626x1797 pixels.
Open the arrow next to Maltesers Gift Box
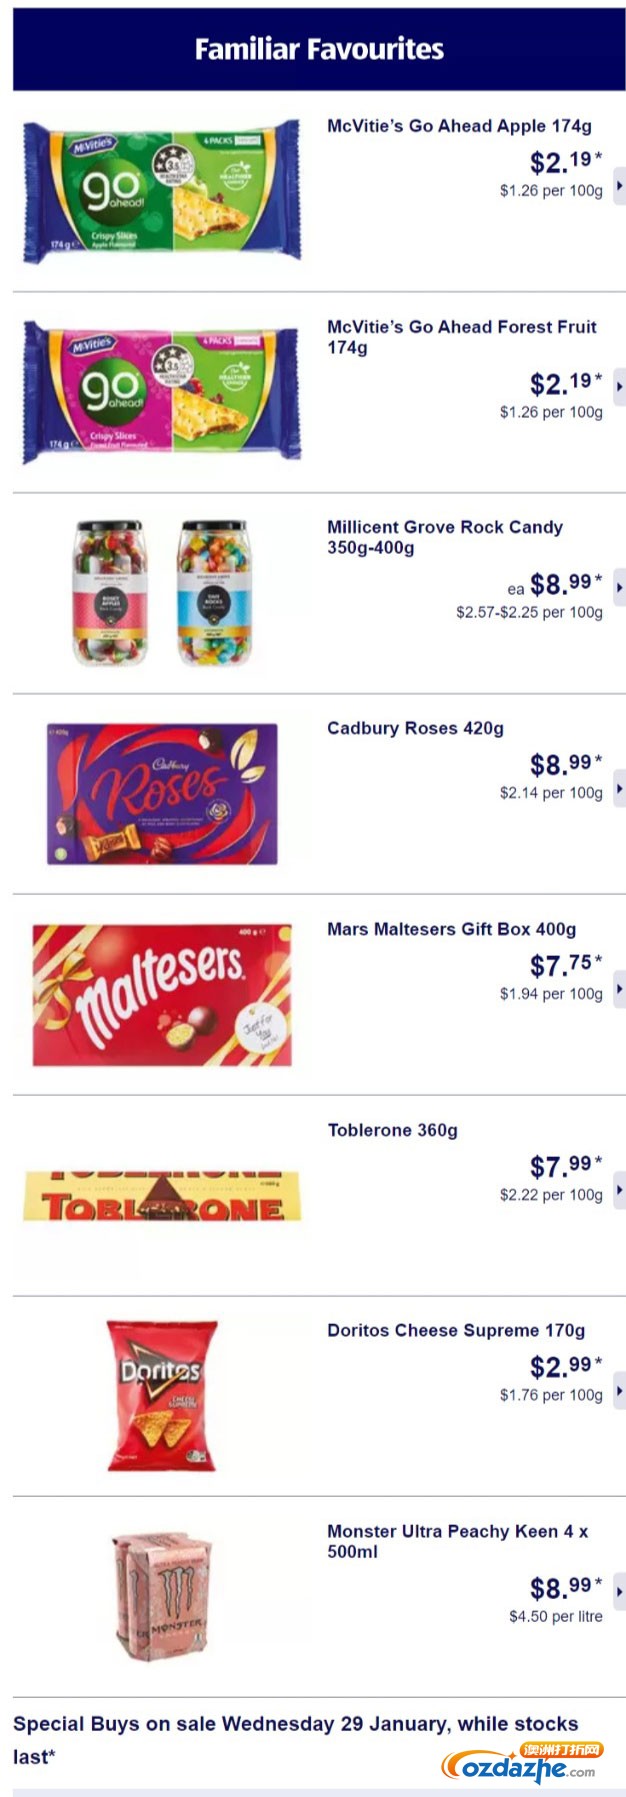point(619,989)
